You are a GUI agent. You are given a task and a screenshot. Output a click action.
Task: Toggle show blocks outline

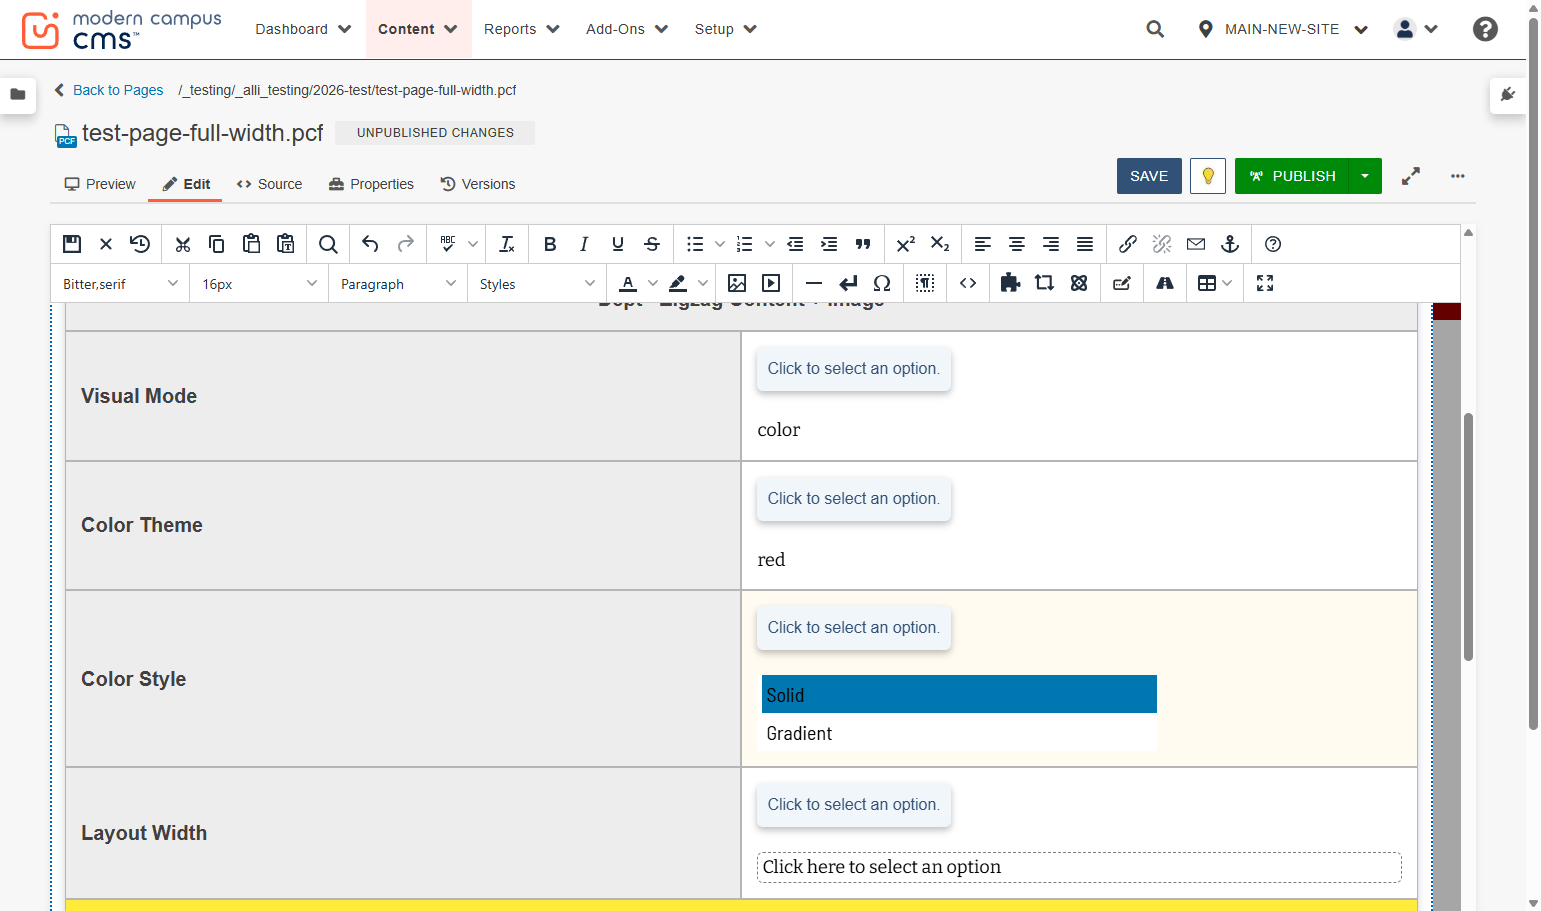pos(925,283)
